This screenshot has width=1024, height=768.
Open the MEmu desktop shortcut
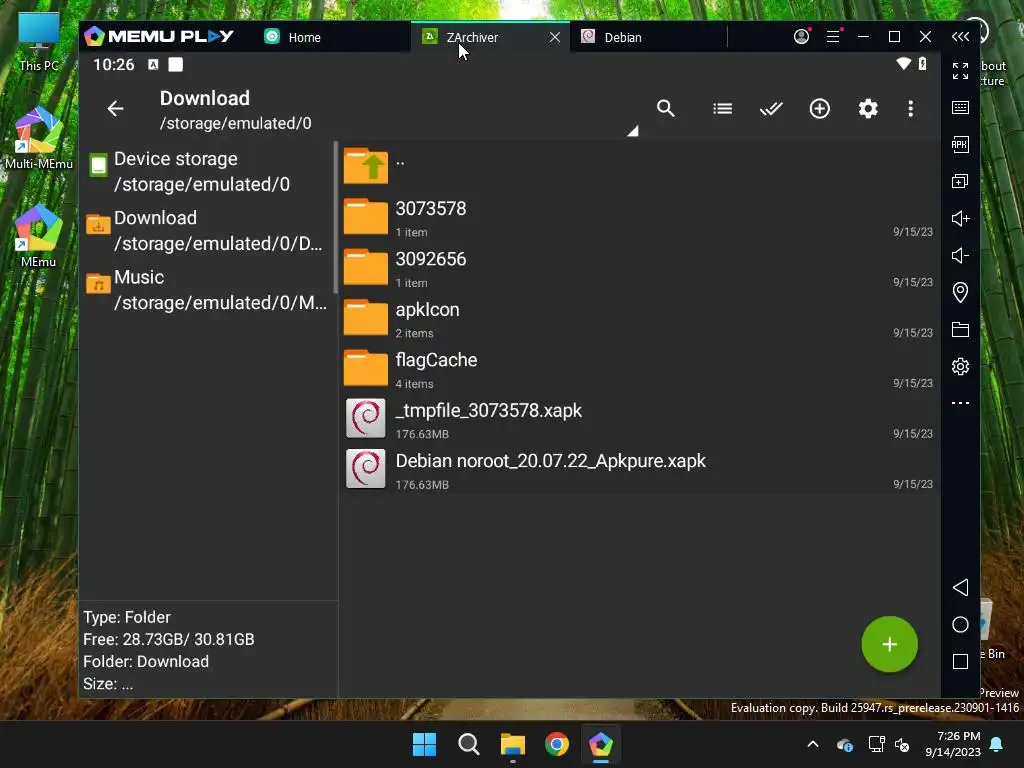(x=39, y=236)
